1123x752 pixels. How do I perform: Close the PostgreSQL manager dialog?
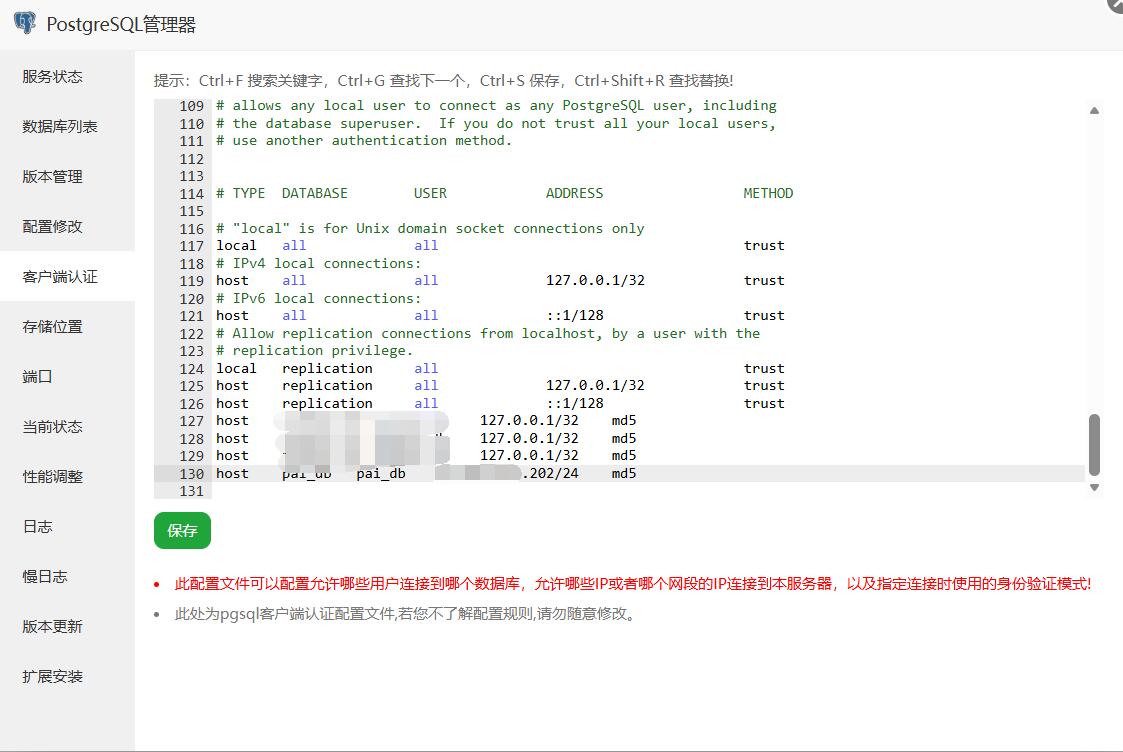(x=1116, y=4)
